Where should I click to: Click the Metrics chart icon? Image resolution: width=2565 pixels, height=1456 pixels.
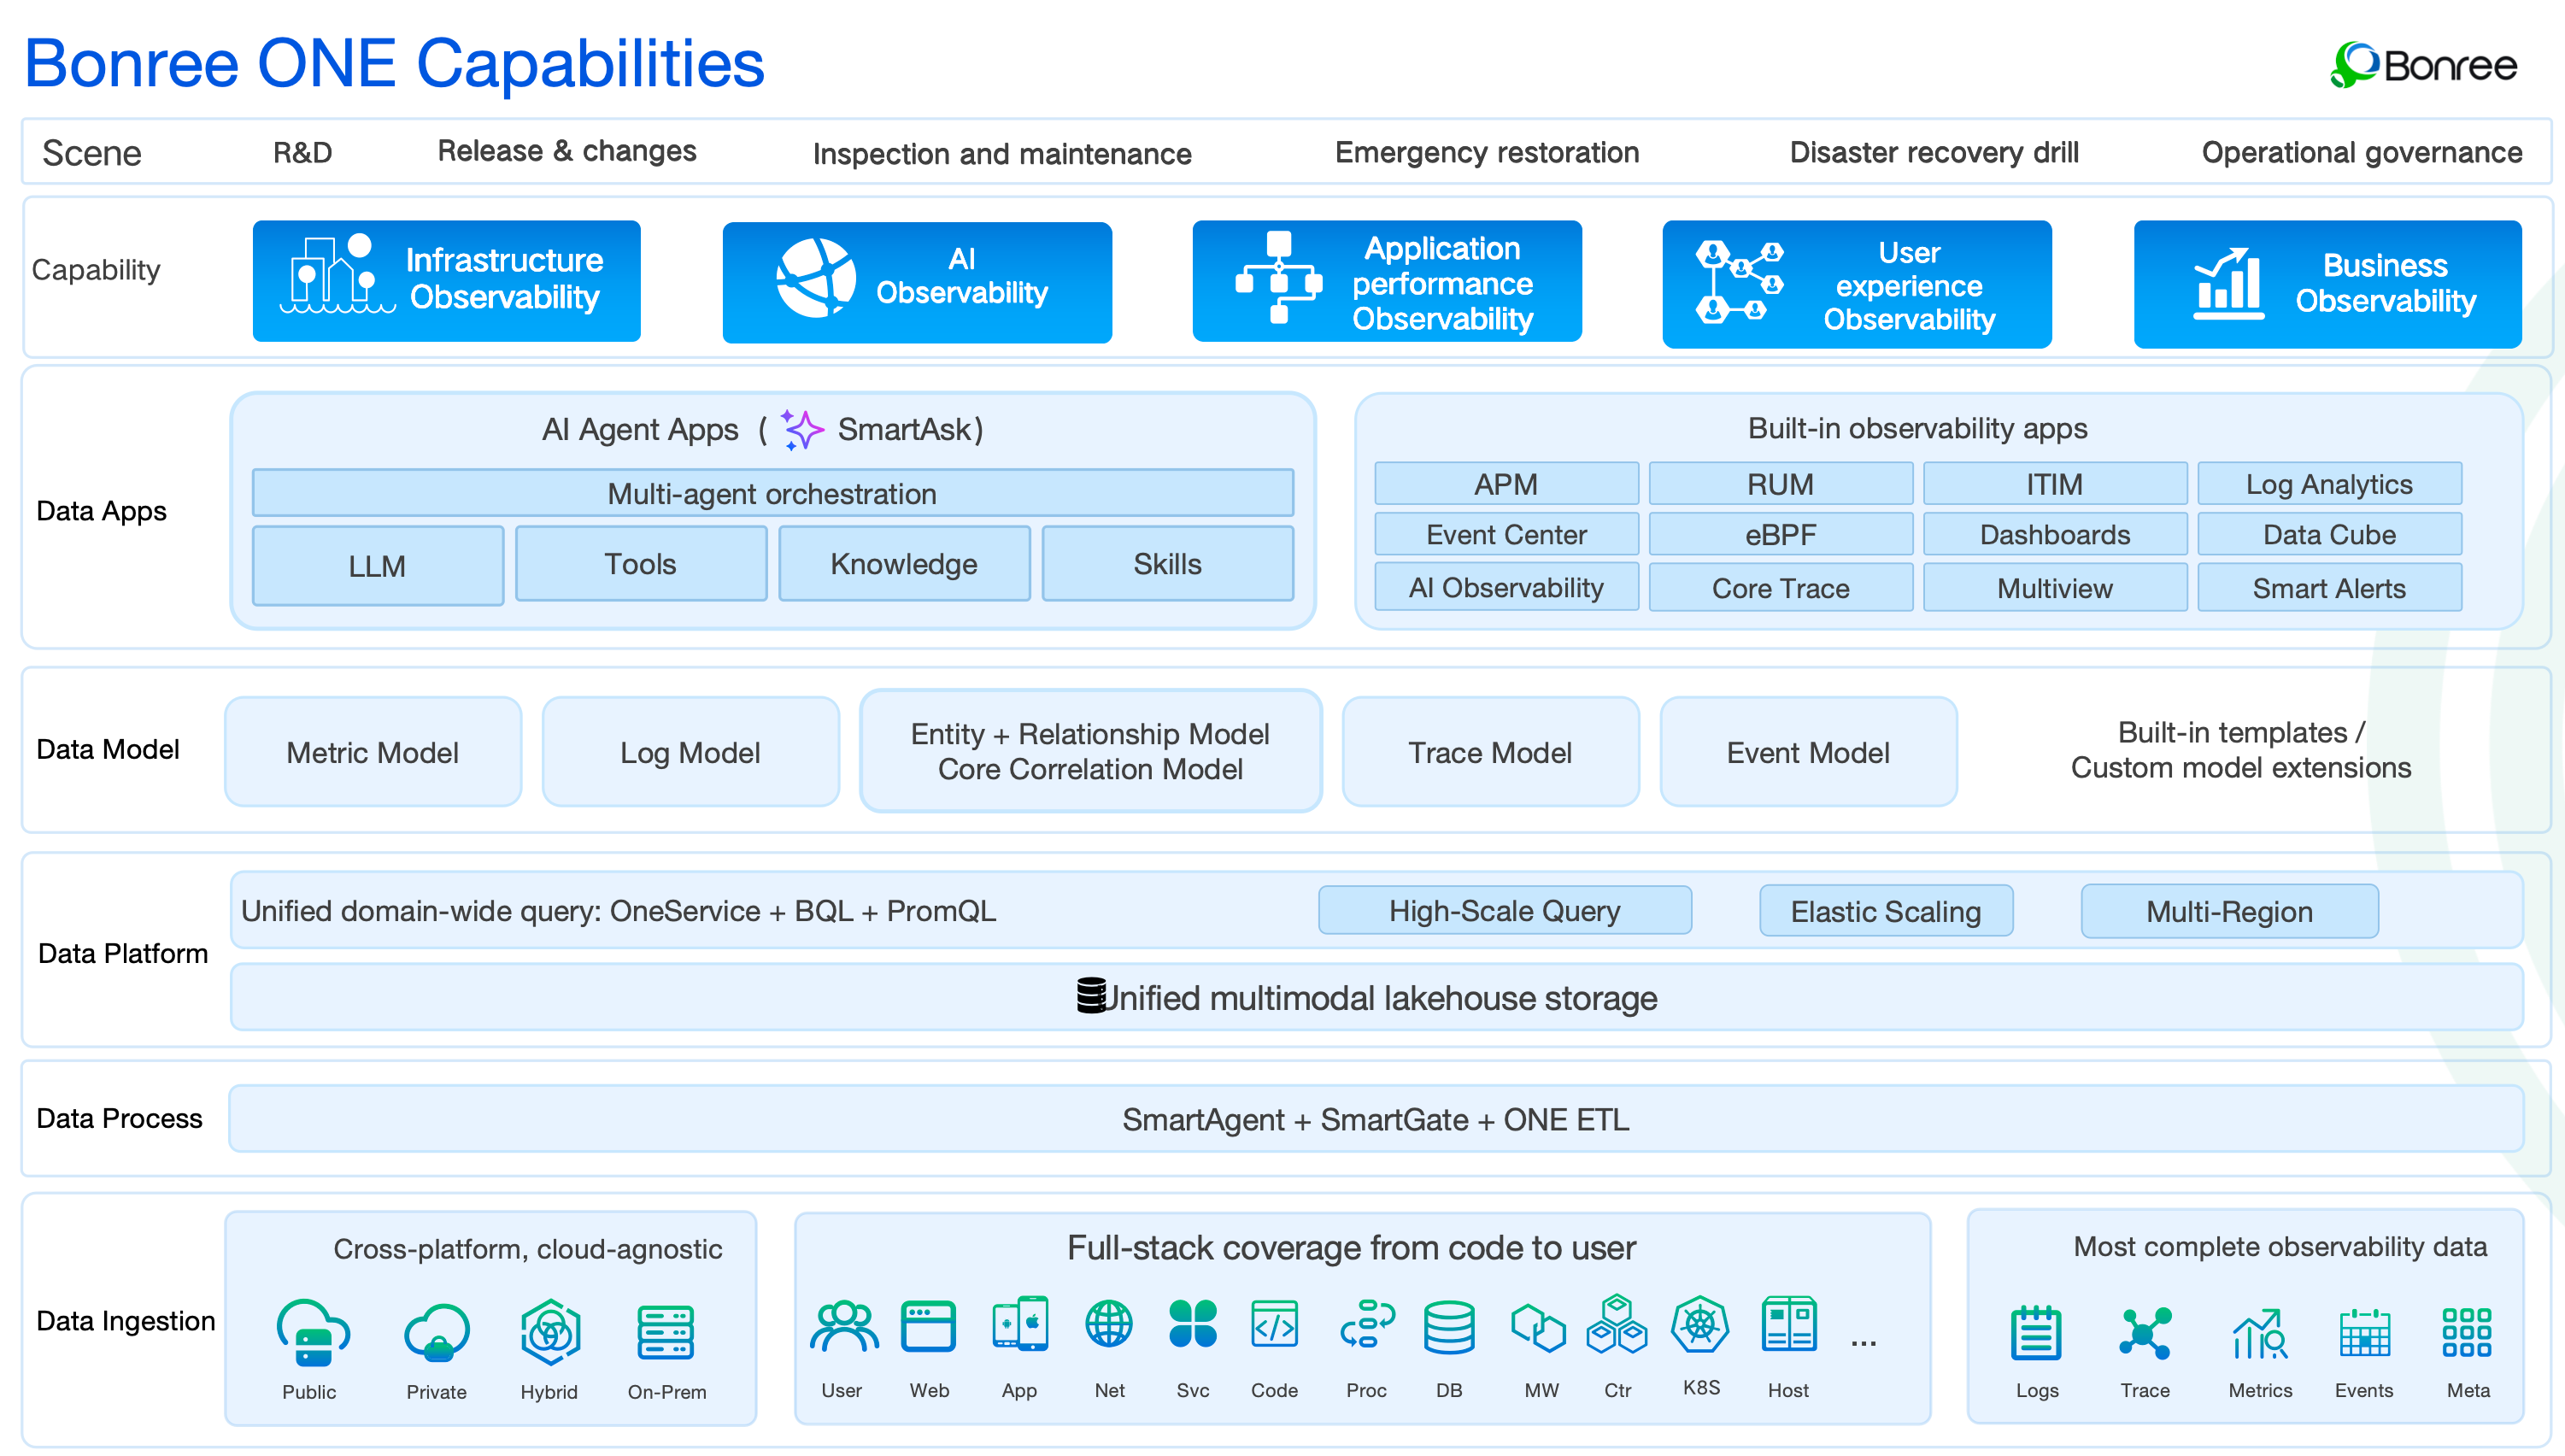pos(2260,1334)
